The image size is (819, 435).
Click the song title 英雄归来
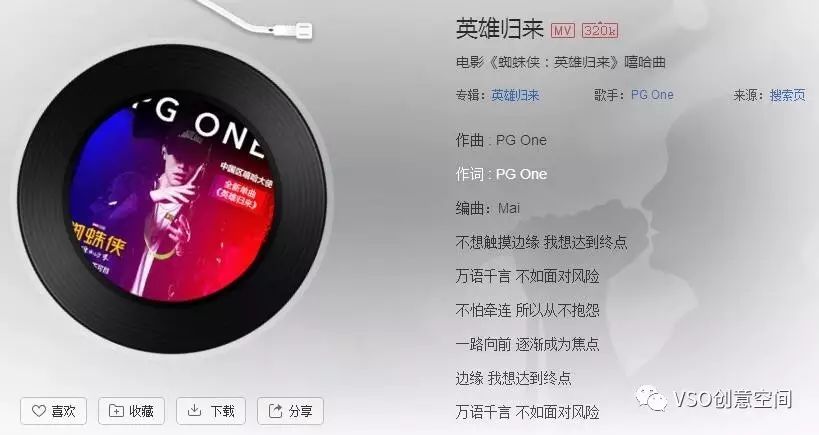[x=500, y=29]
